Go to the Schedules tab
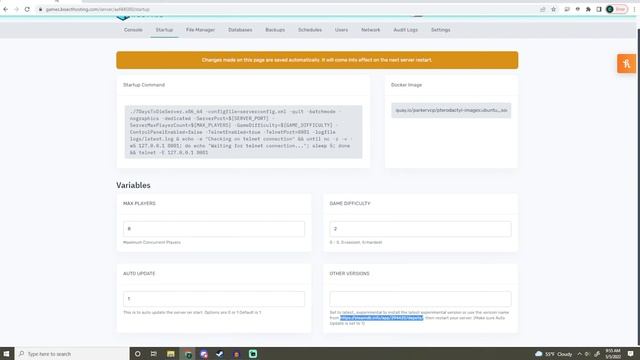Image resolution: width=640 pixels, height=360 pixels. pos(310,30)
